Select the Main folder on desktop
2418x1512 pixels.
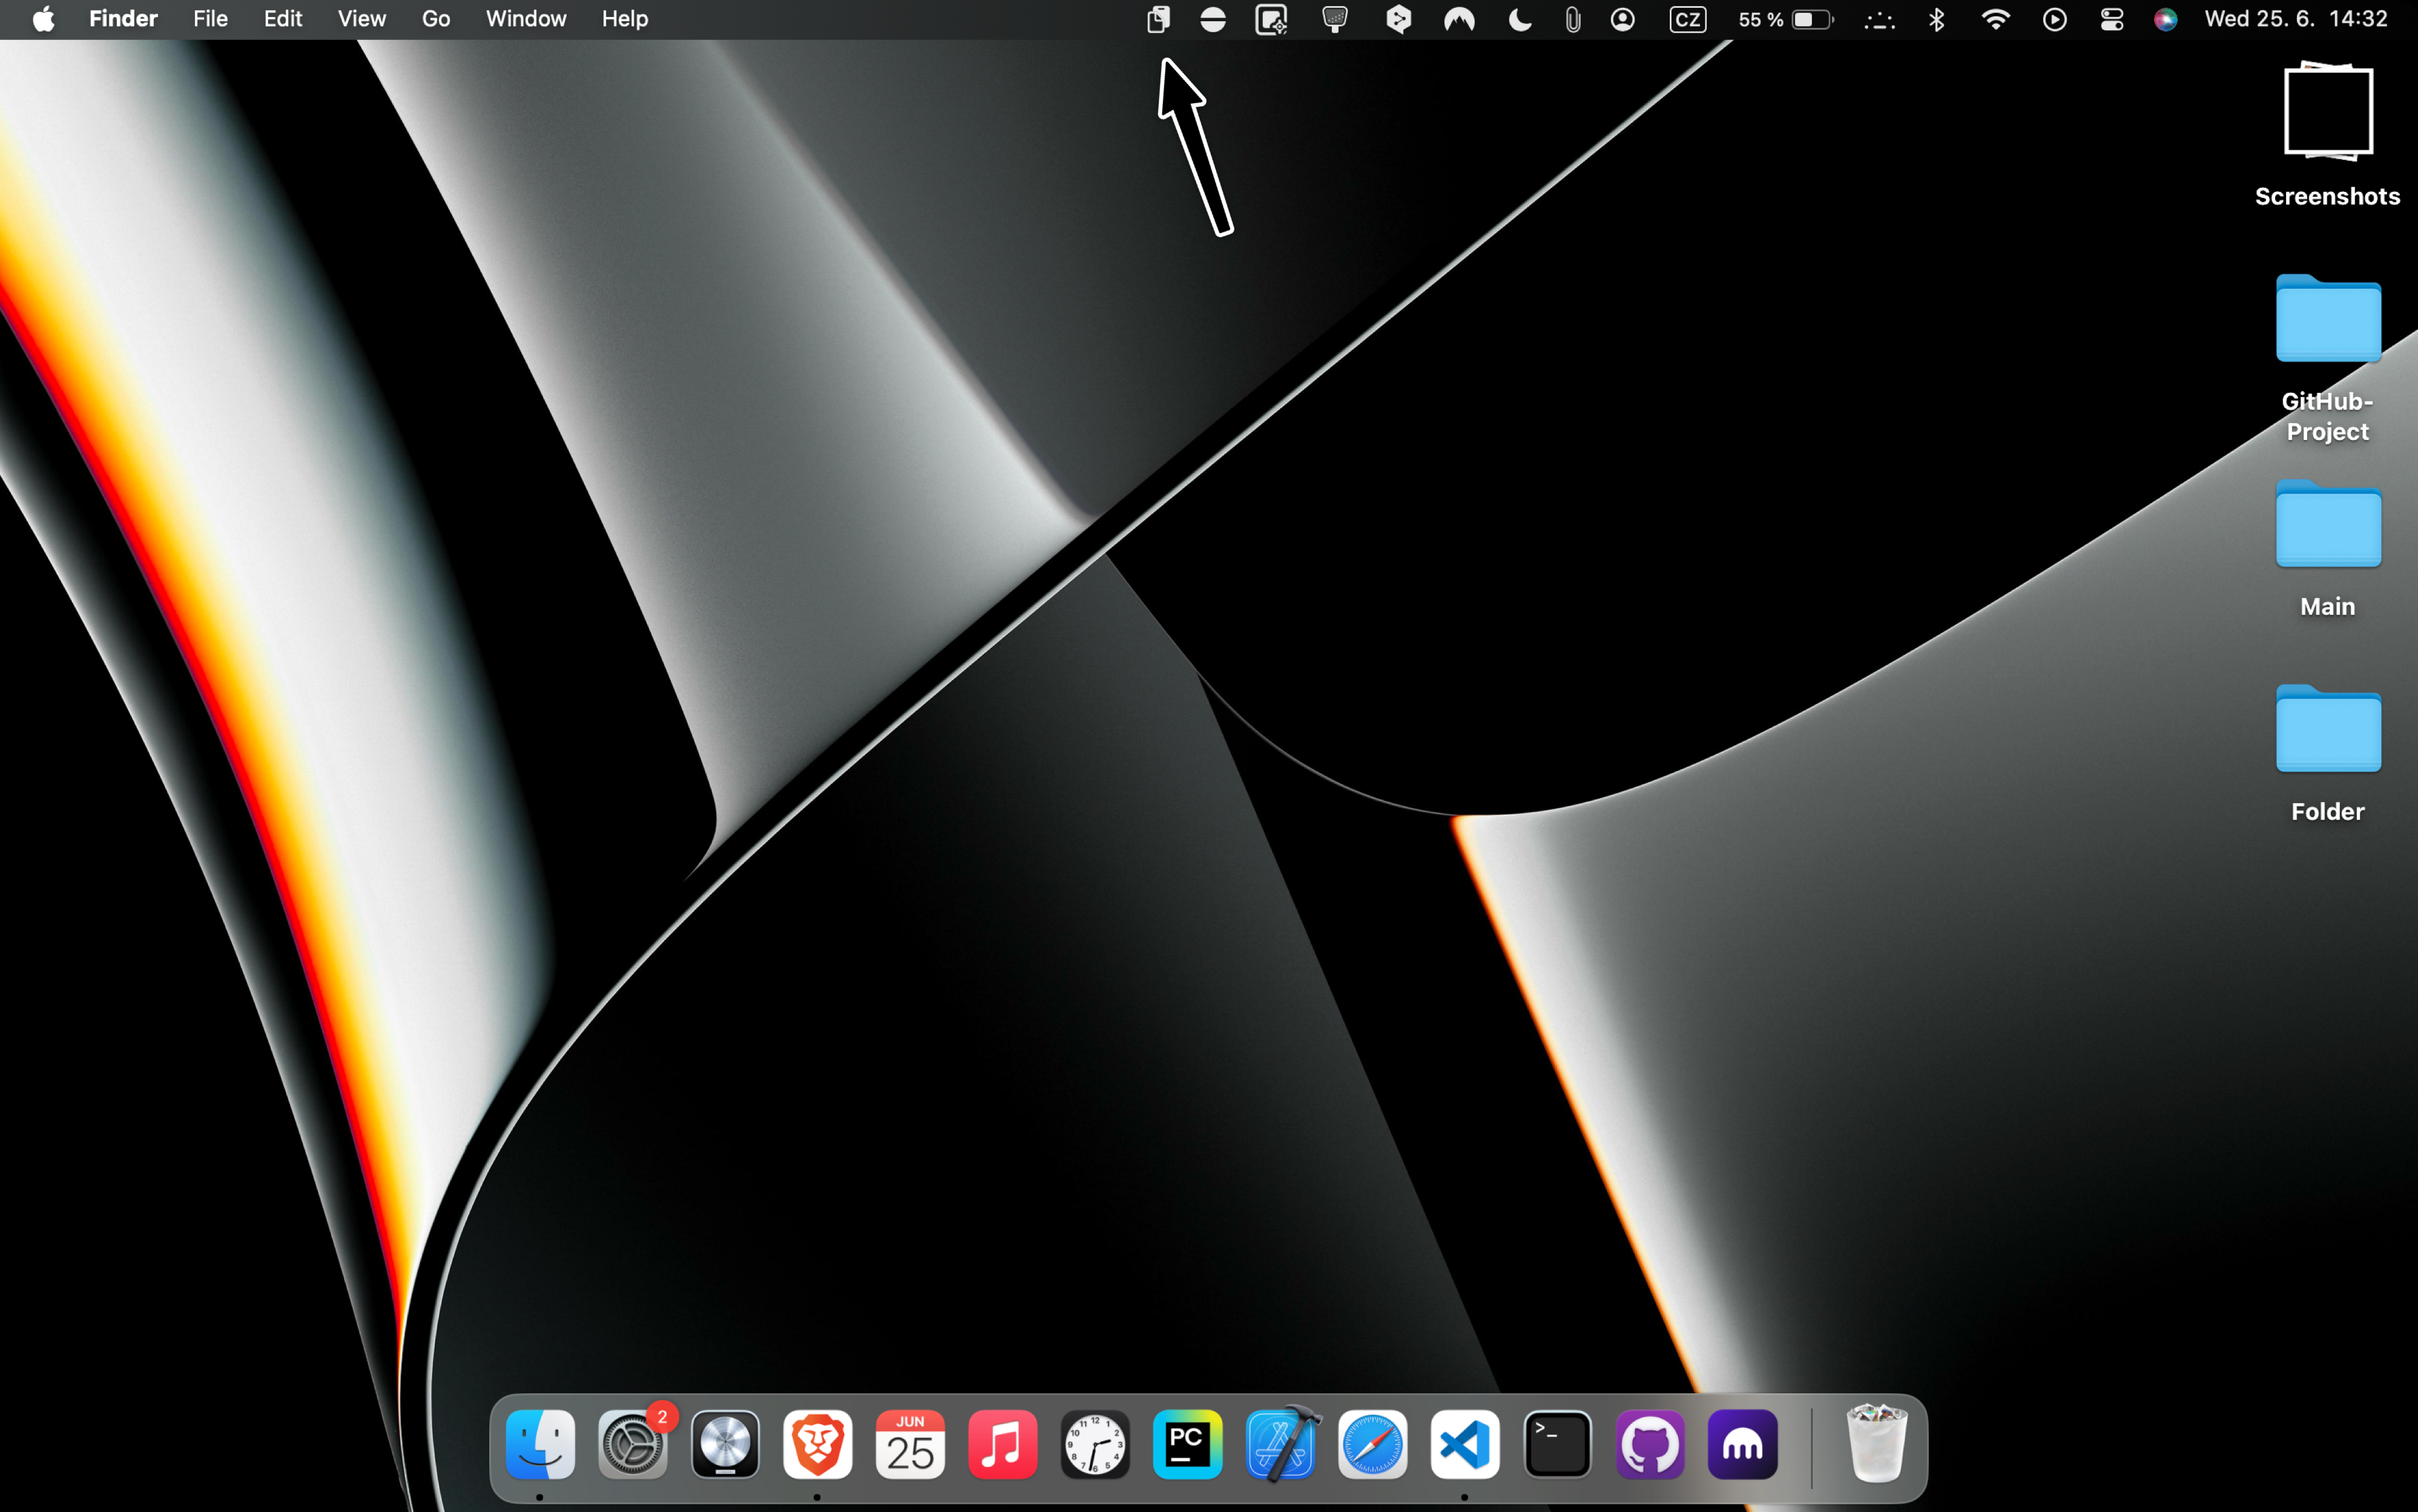[2328, 548]
